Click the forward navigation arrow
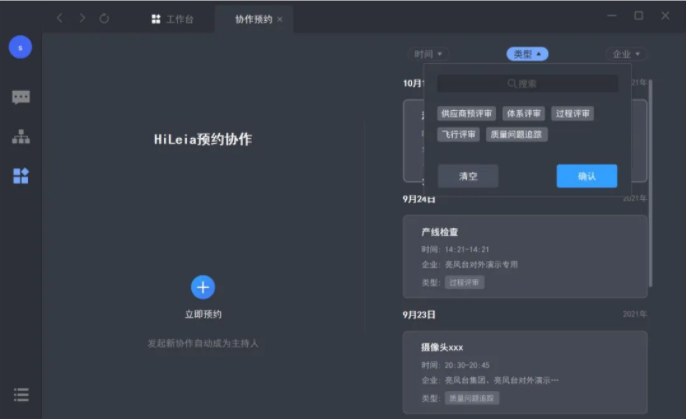This screenshot has height=420, width=686. click(x=82, y=18)
